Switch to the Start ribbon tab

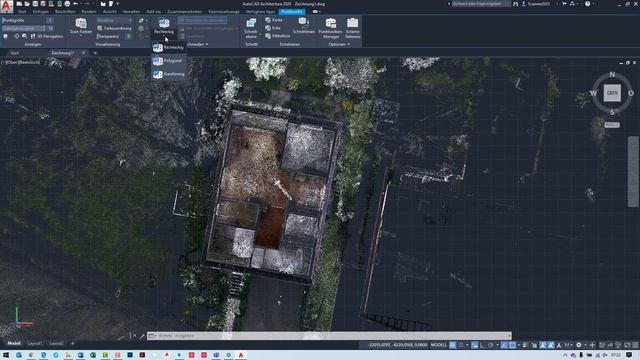22,12
